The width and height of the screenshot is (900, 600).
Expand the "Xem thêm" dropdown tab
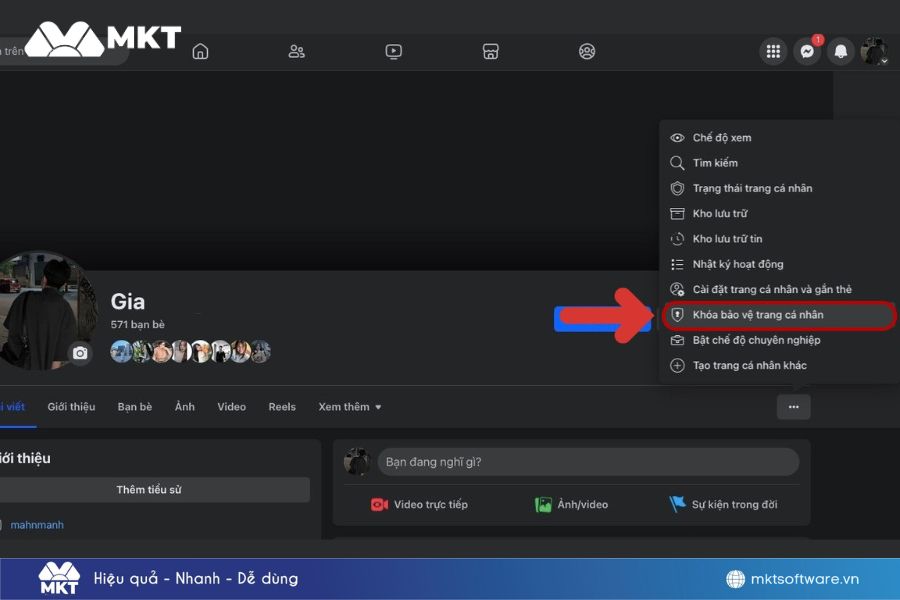pos(350,407)
